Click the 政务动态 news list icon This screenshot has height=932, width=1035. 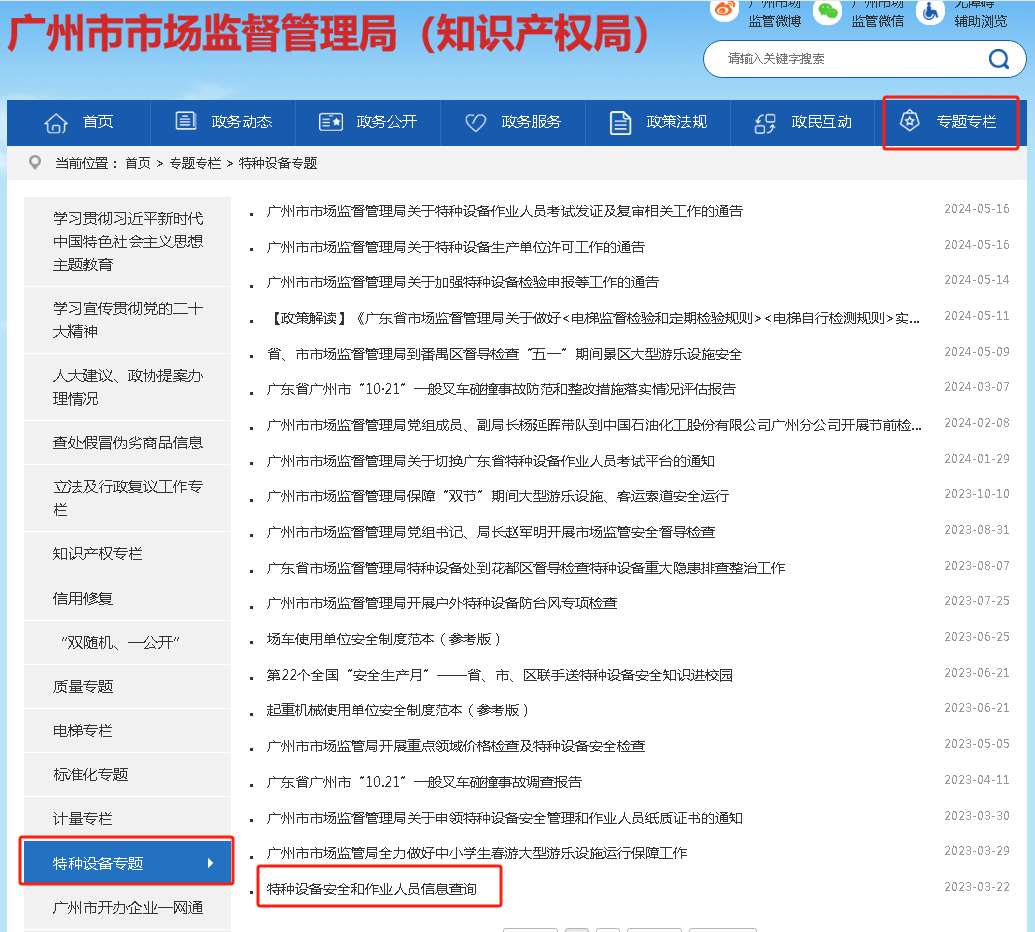[186, 121]
